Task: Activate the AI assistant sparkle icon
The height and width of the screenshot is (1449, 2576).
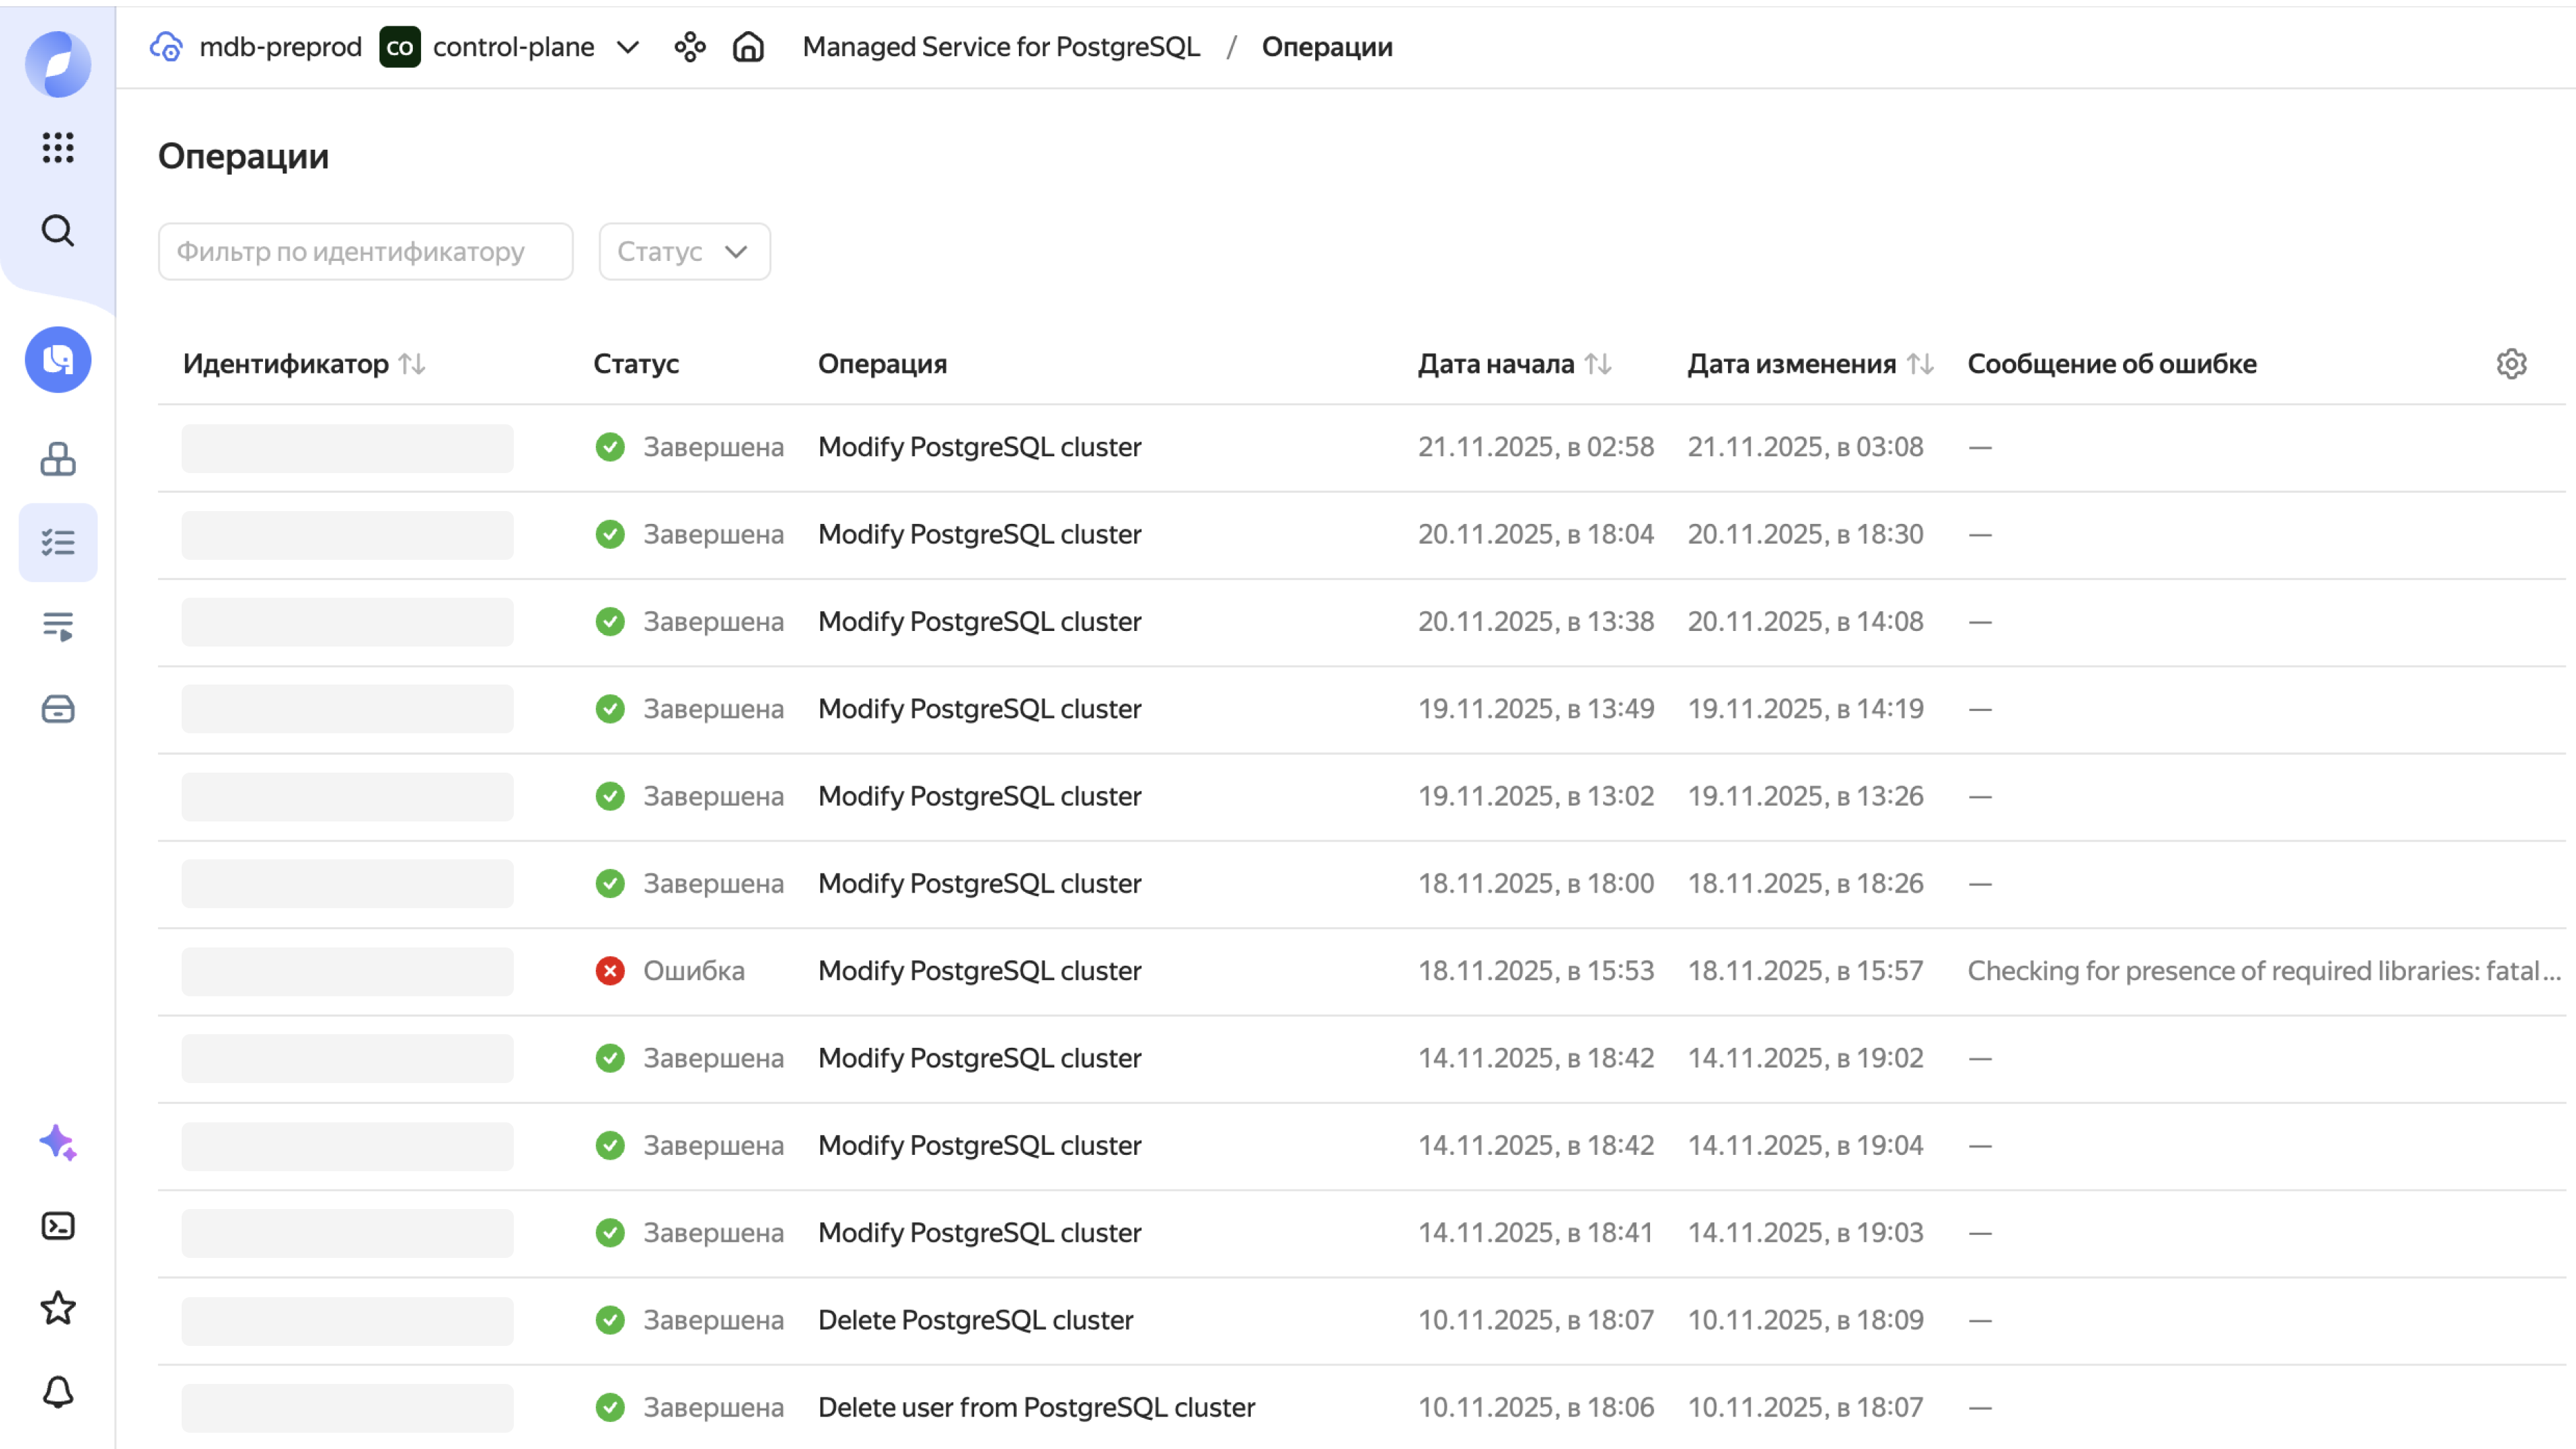Action: point(57,1144)
